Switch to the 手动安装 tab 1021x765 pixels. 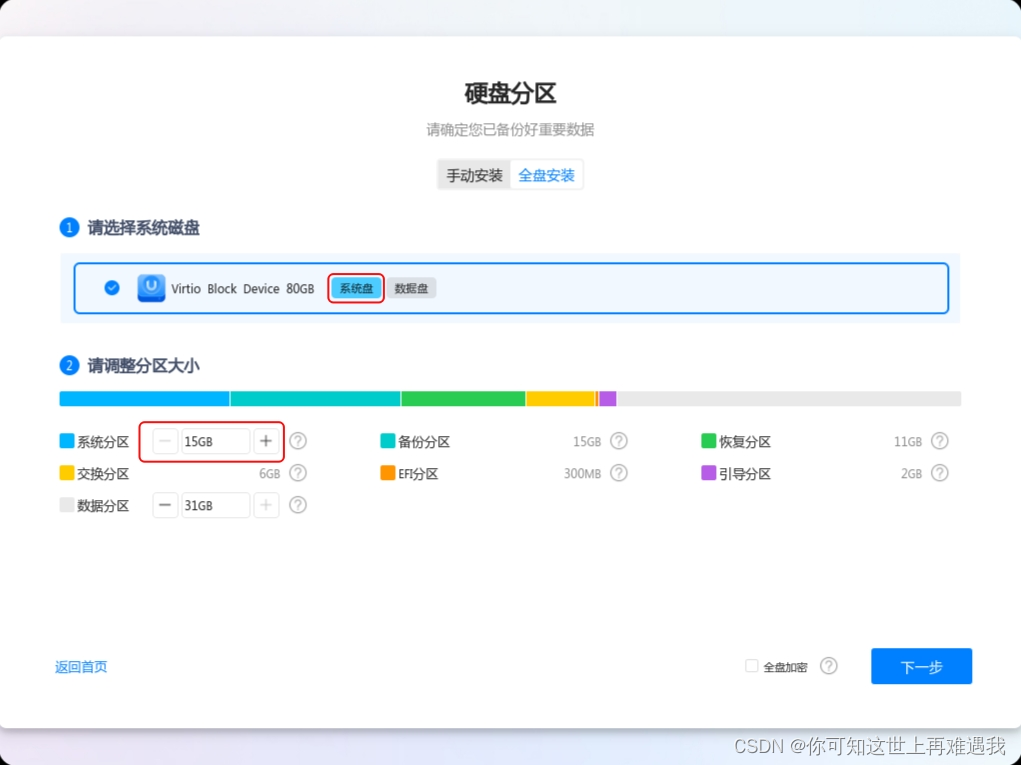click(473, 174)
